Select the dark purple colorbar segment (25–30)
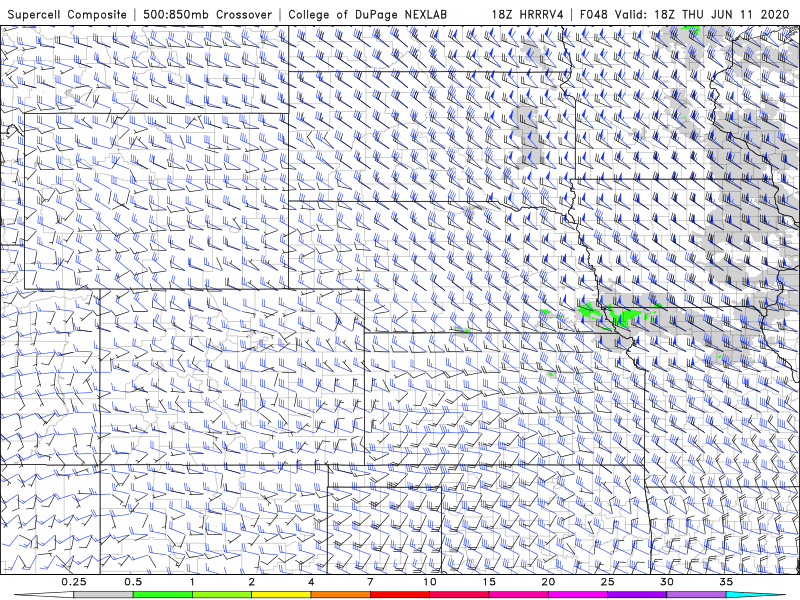The image size is (800, 600). (637, 595)
